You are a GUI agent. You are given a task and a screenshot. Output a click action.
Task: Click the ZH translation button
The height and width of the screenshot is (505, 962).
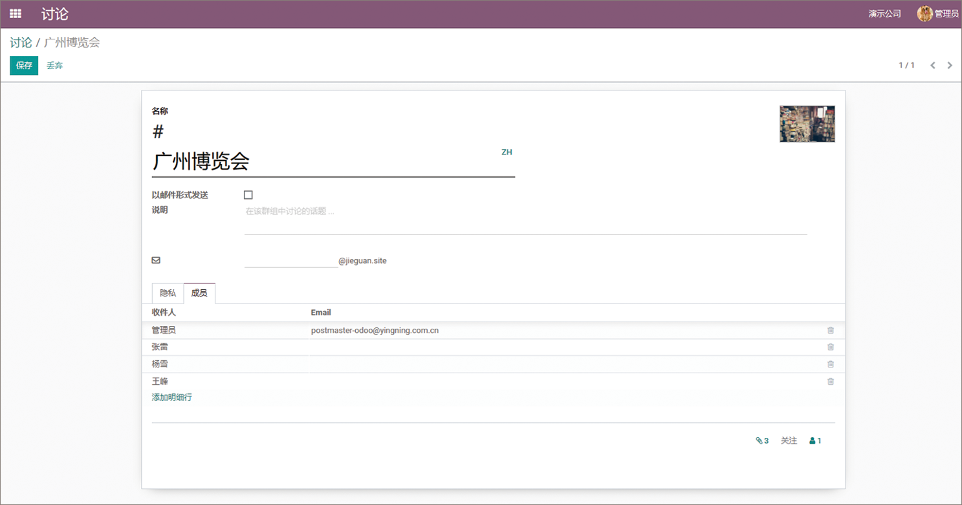tap(506, 152)
